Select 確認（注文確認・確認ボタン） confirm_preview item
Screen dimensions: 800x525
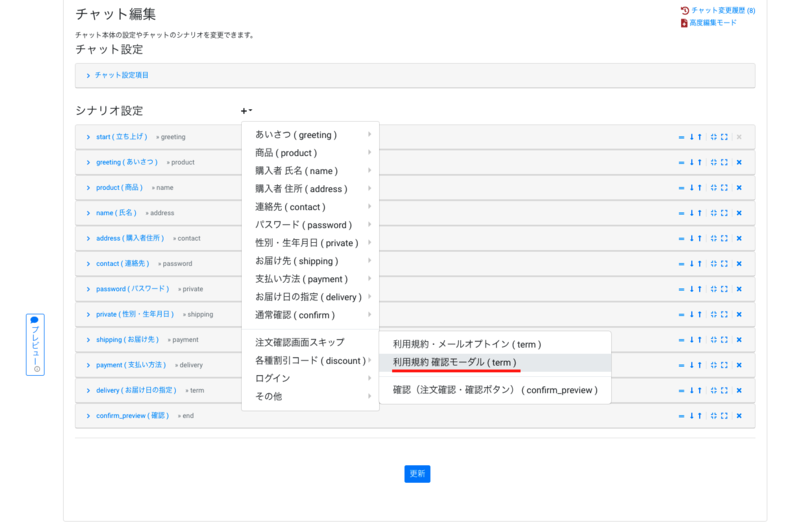click(x=494, y=390)
